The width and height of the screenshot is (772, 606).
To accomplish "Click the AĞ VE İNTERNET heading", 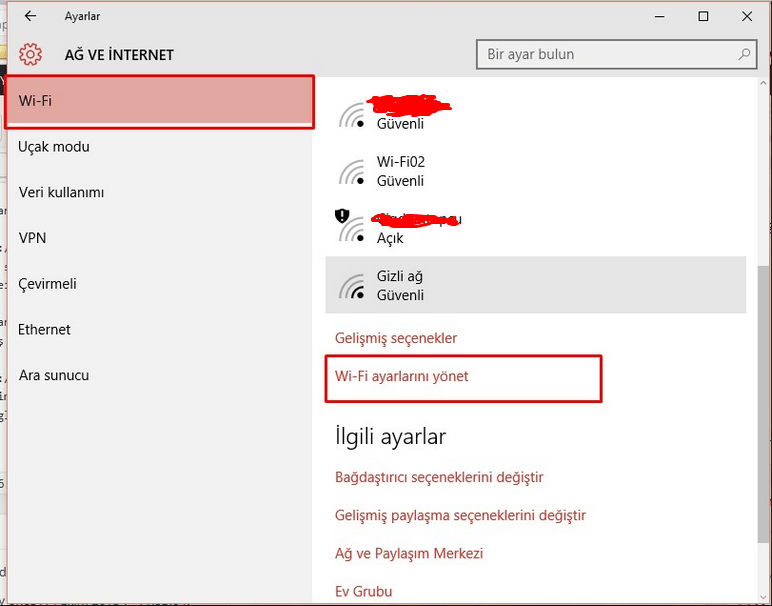I will point(119,55).
